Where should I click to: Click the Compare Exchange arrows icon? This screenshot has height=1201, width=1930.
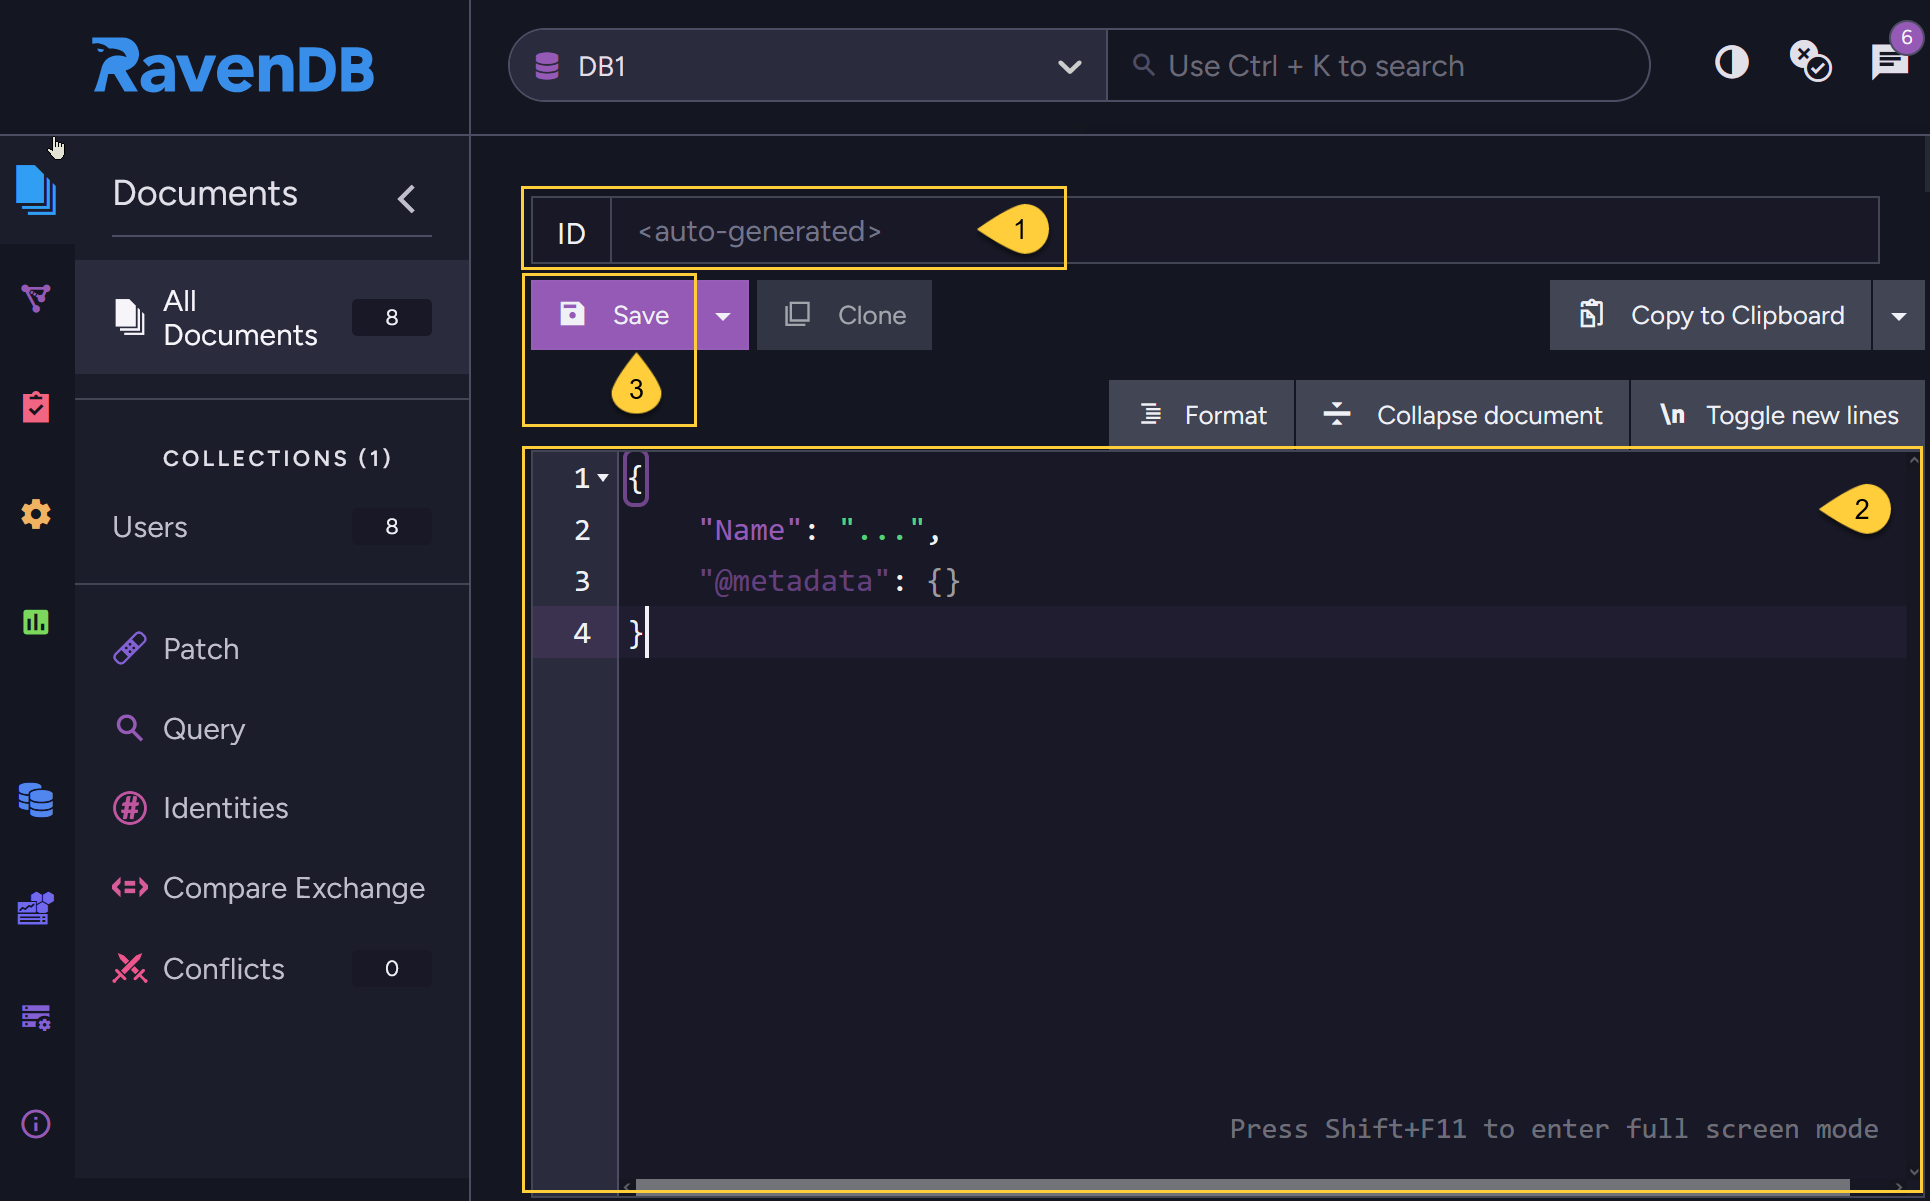coord(130,887)
